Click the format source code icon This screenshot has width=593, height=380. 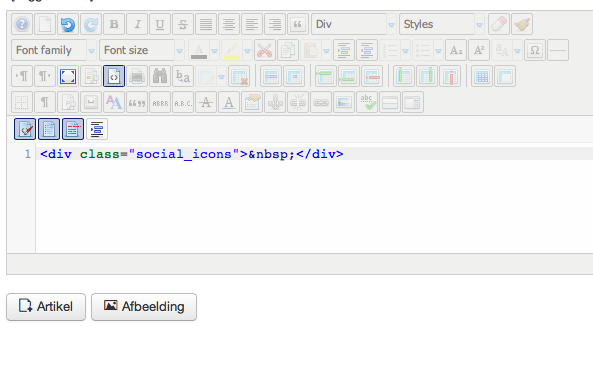coord(97,129)
